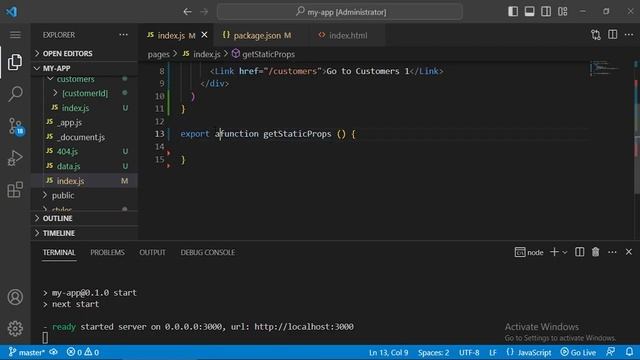Open the launch profile dropdown arrow

point(565,253)
